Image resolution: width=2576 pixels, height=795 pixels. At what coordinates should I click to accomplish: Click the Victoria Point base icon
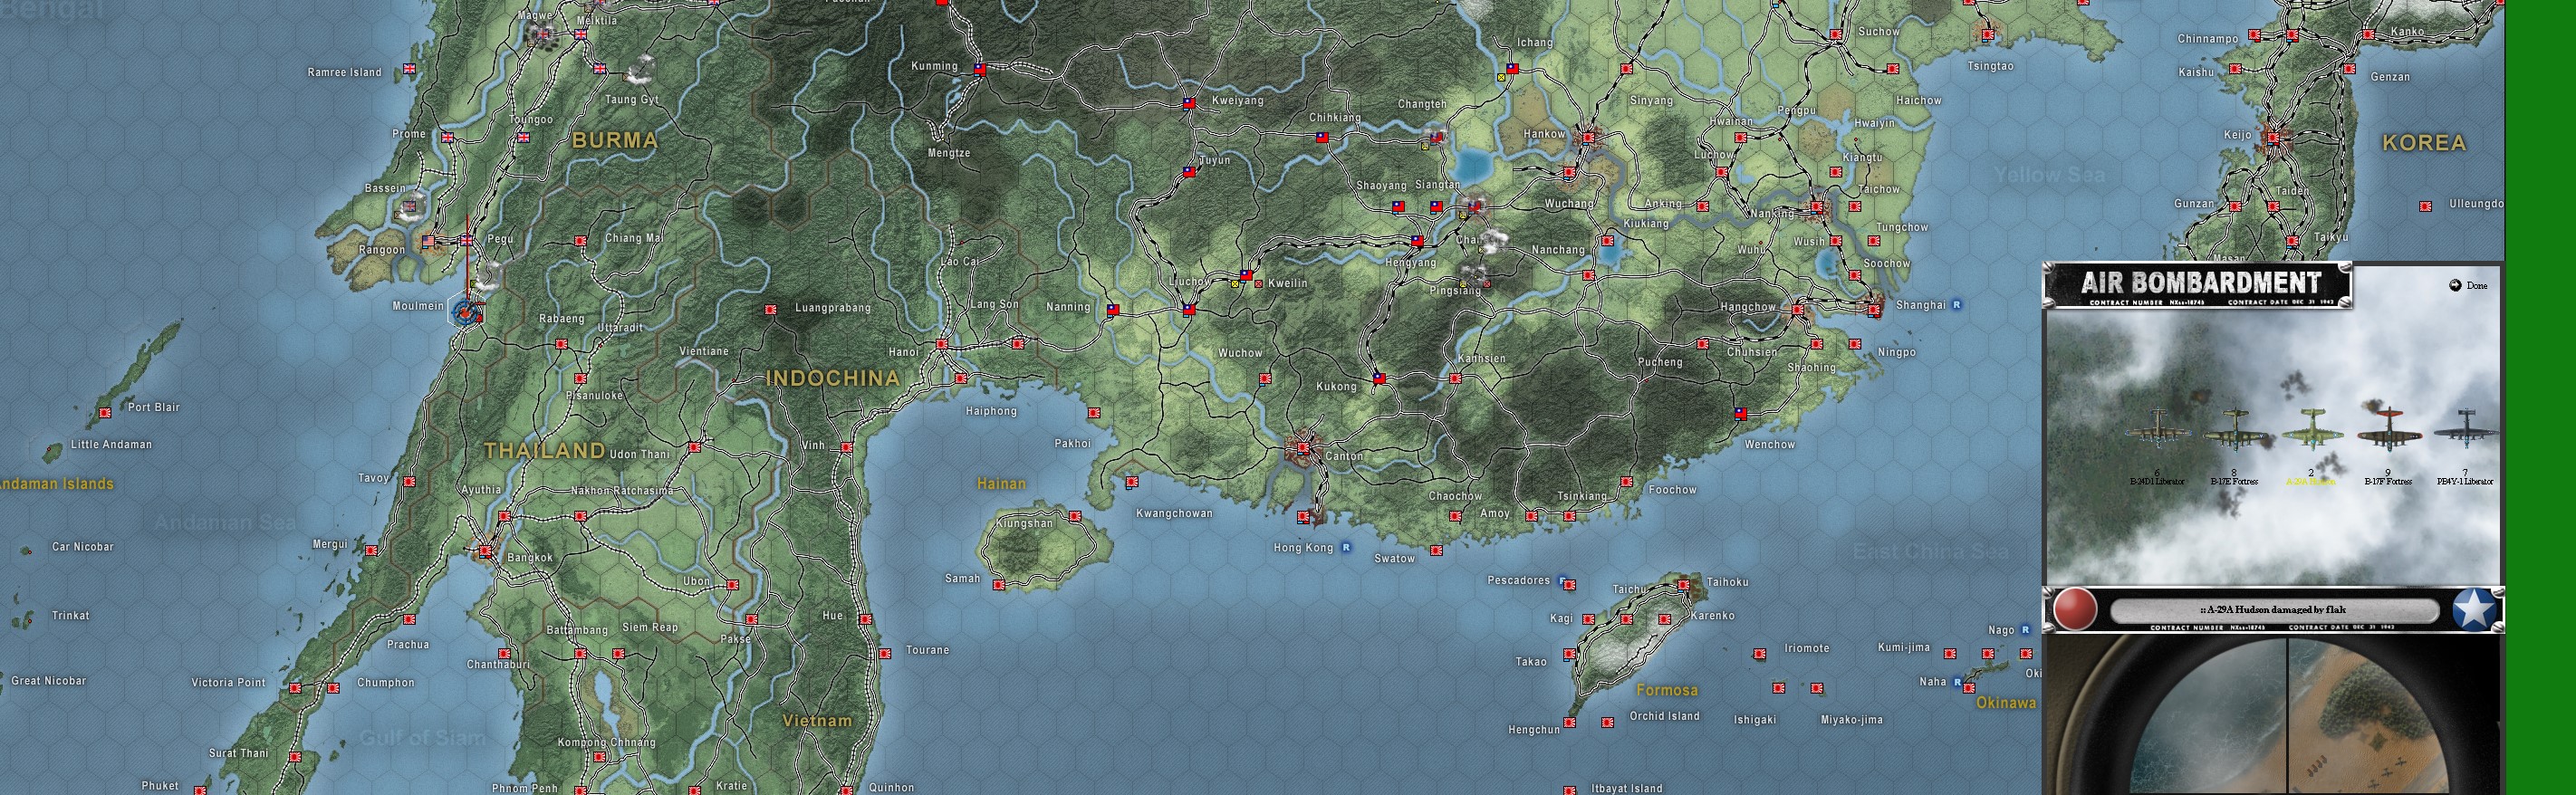[x=295, y=688]
